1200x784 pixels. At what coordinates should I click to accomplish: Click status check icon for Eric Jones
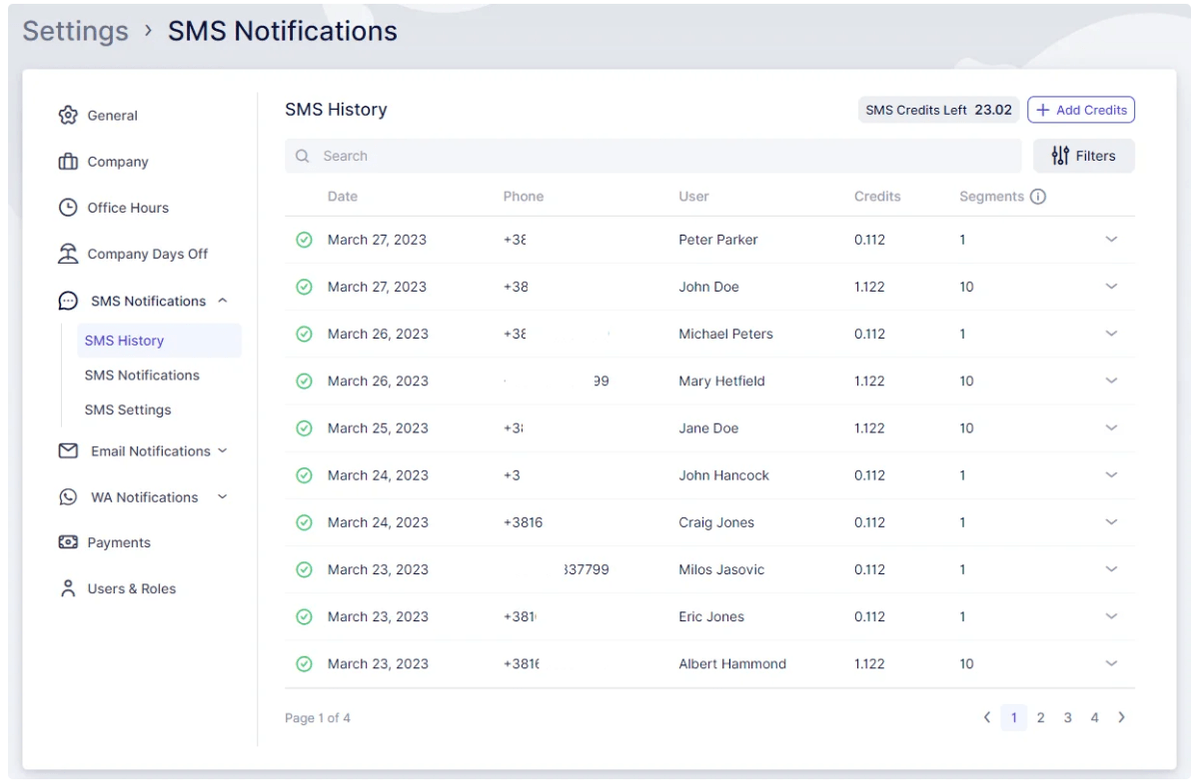coord(304,617)
